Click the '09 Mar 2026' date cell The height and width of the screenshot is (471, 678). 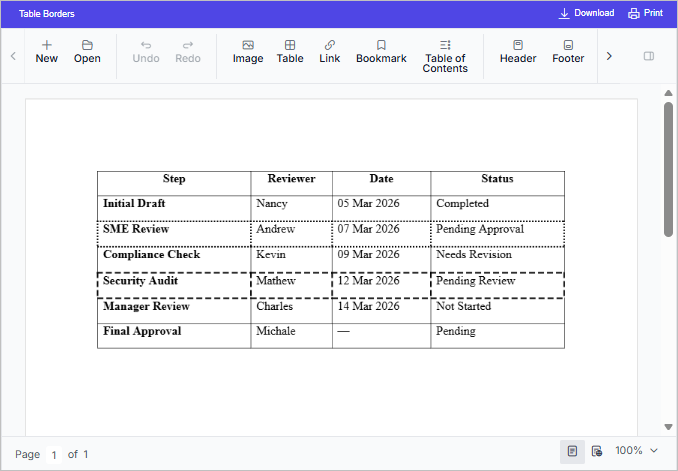point(381,260)
